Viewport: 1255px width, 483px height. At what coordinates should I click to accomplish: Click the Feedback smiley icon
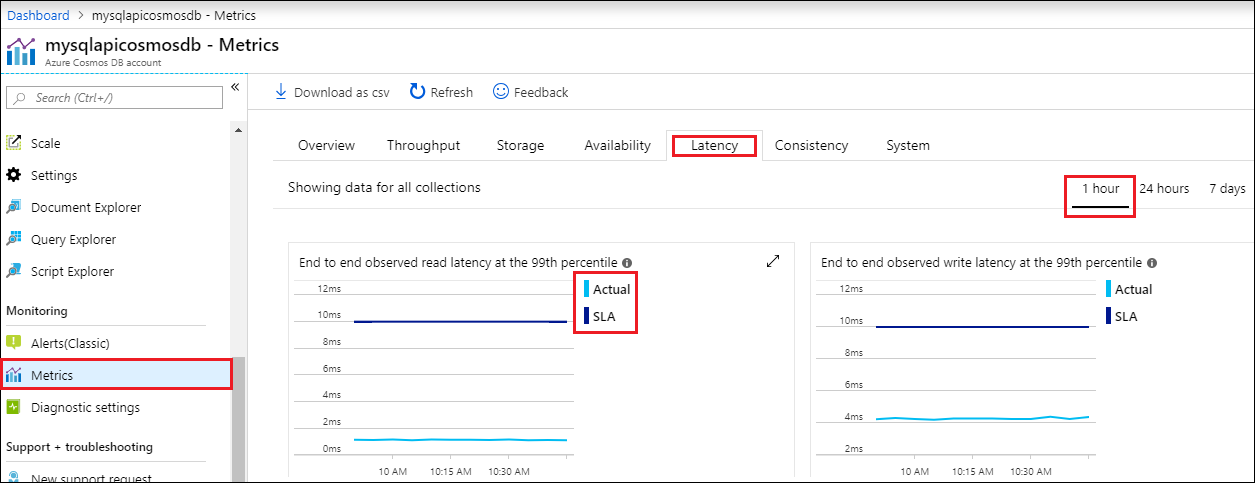tap(501, 92)
